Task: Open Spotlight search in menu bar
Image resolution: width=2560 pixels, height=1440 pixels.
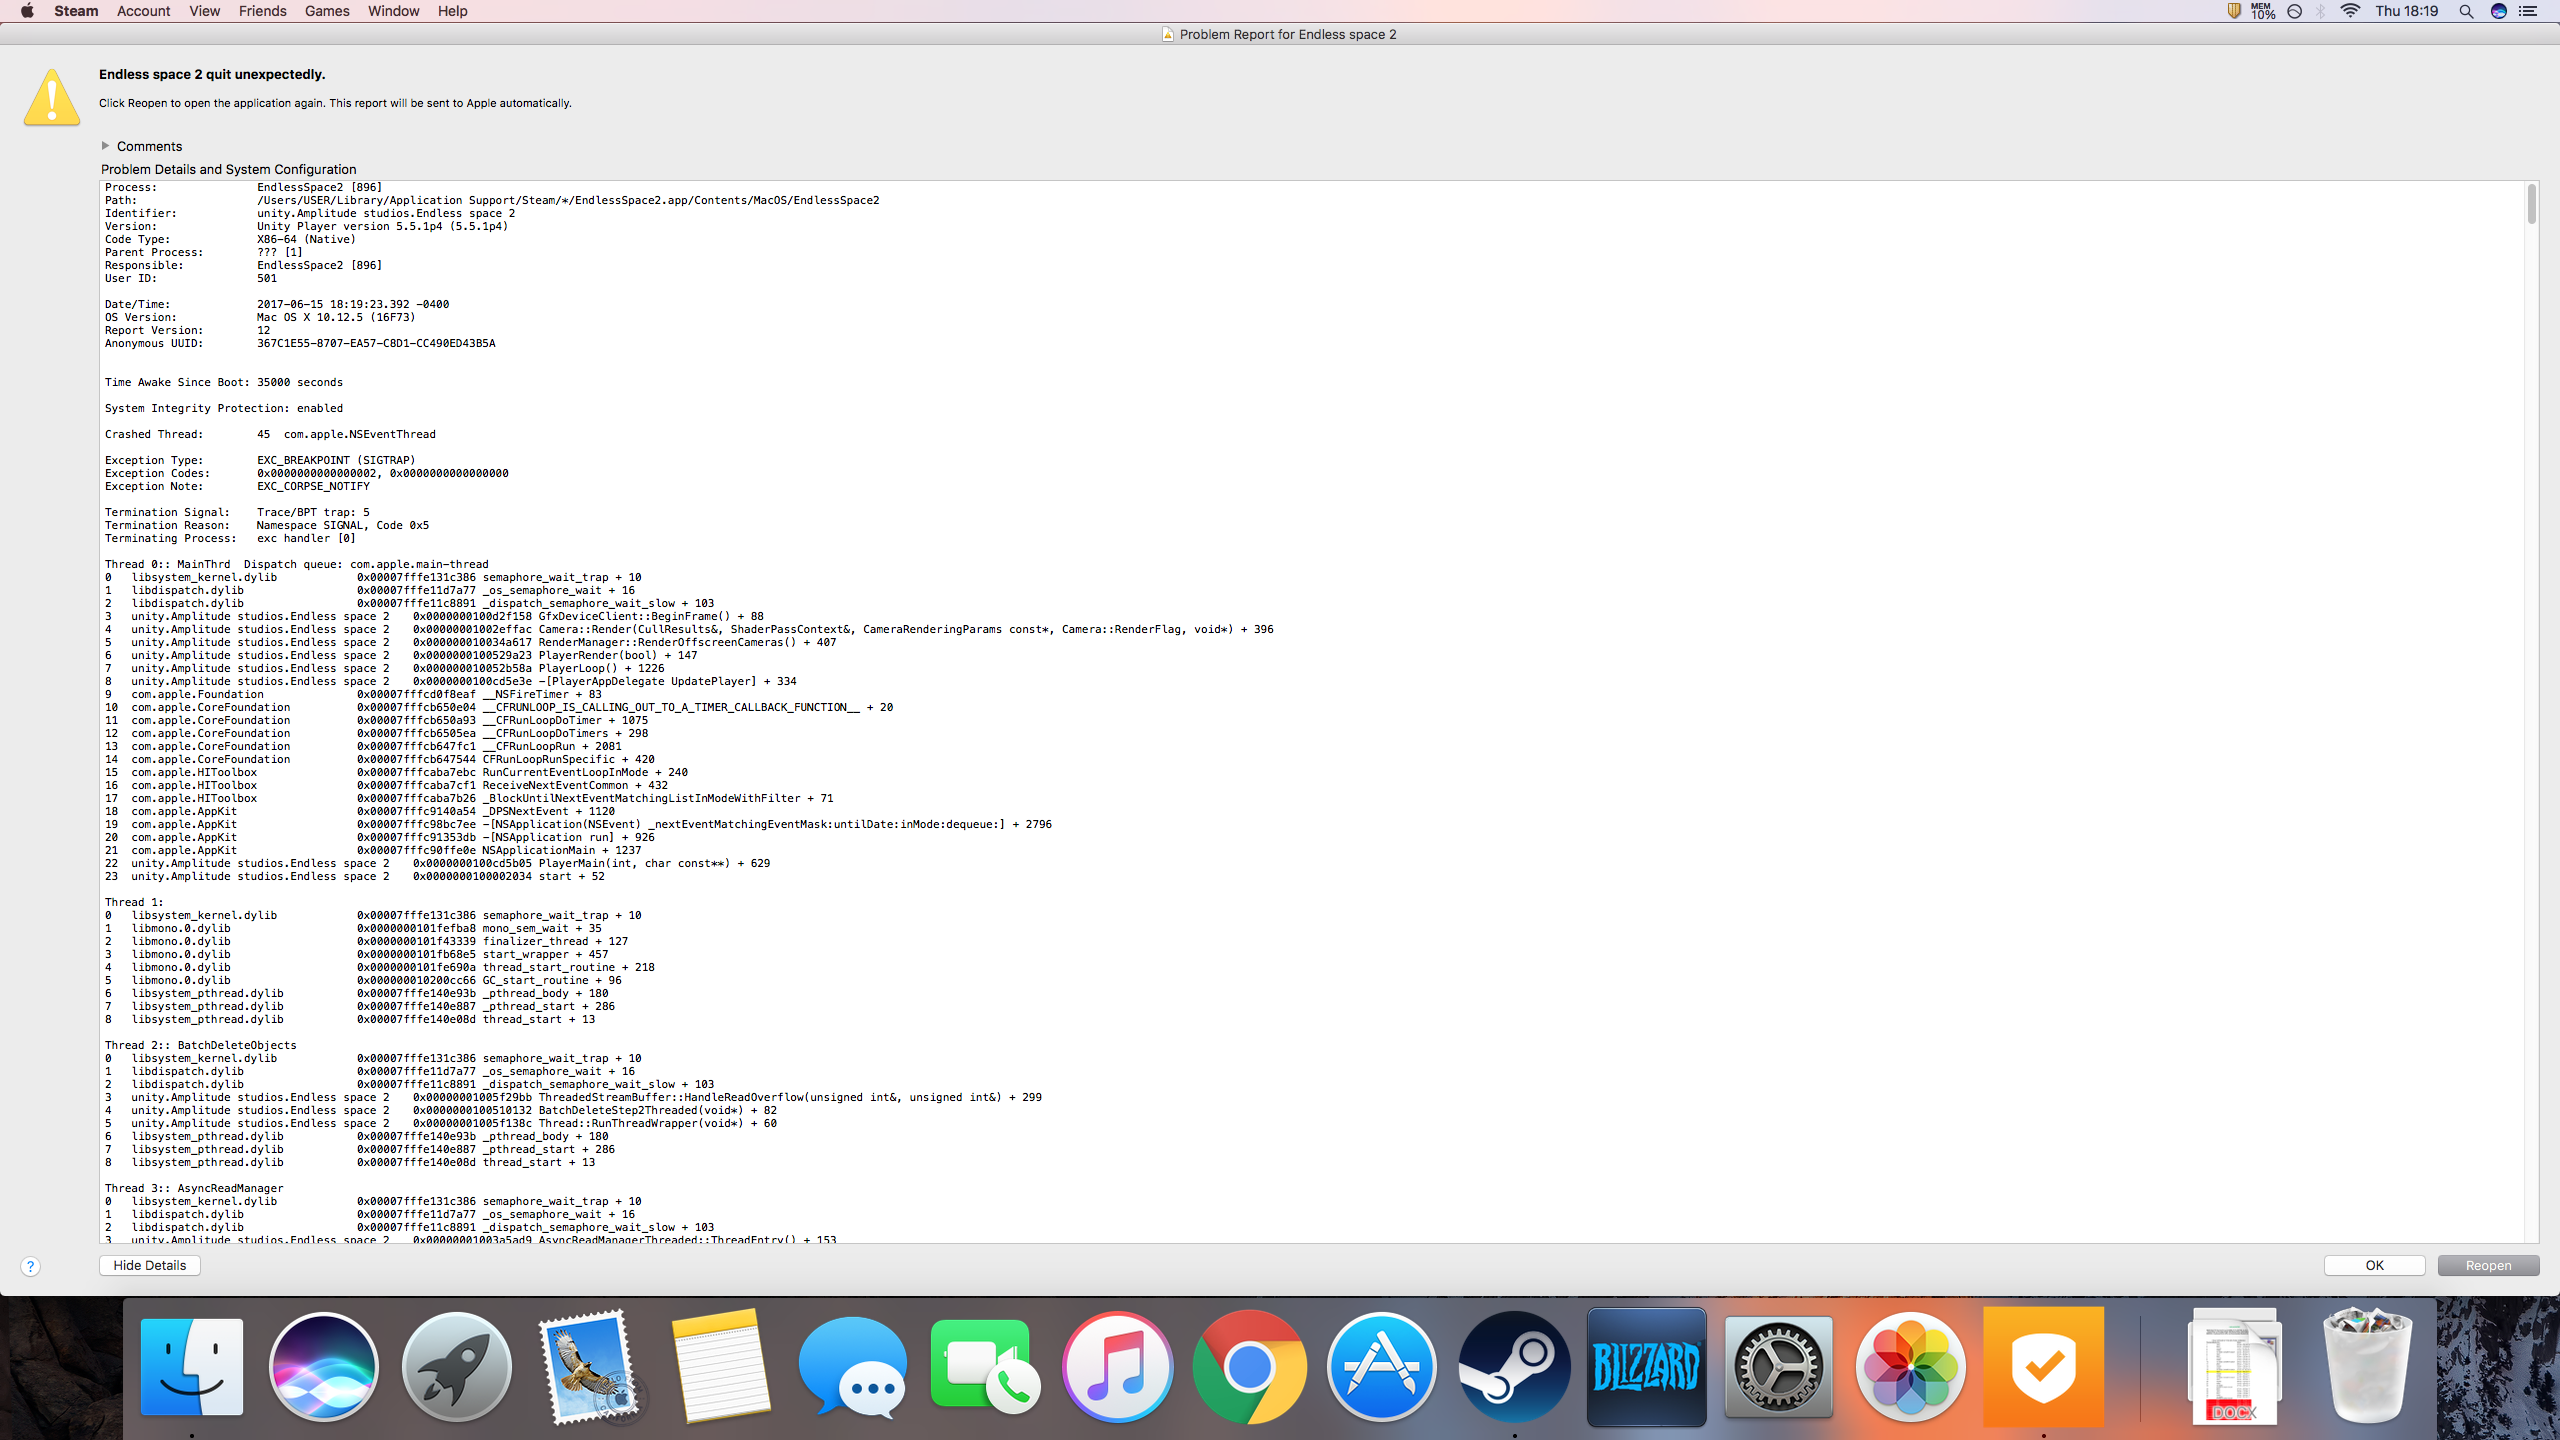Action: tap(2466, 11)
